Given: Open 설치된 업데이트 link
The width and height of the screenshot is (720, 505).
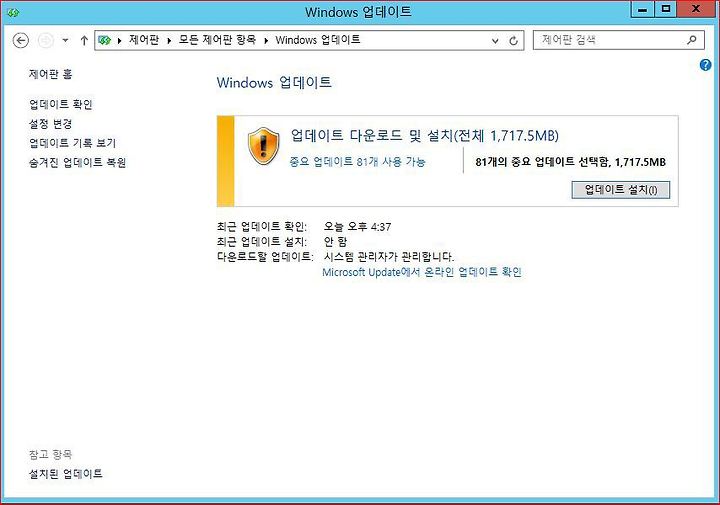Looking at the screenshot, I should tap(66, 473).
